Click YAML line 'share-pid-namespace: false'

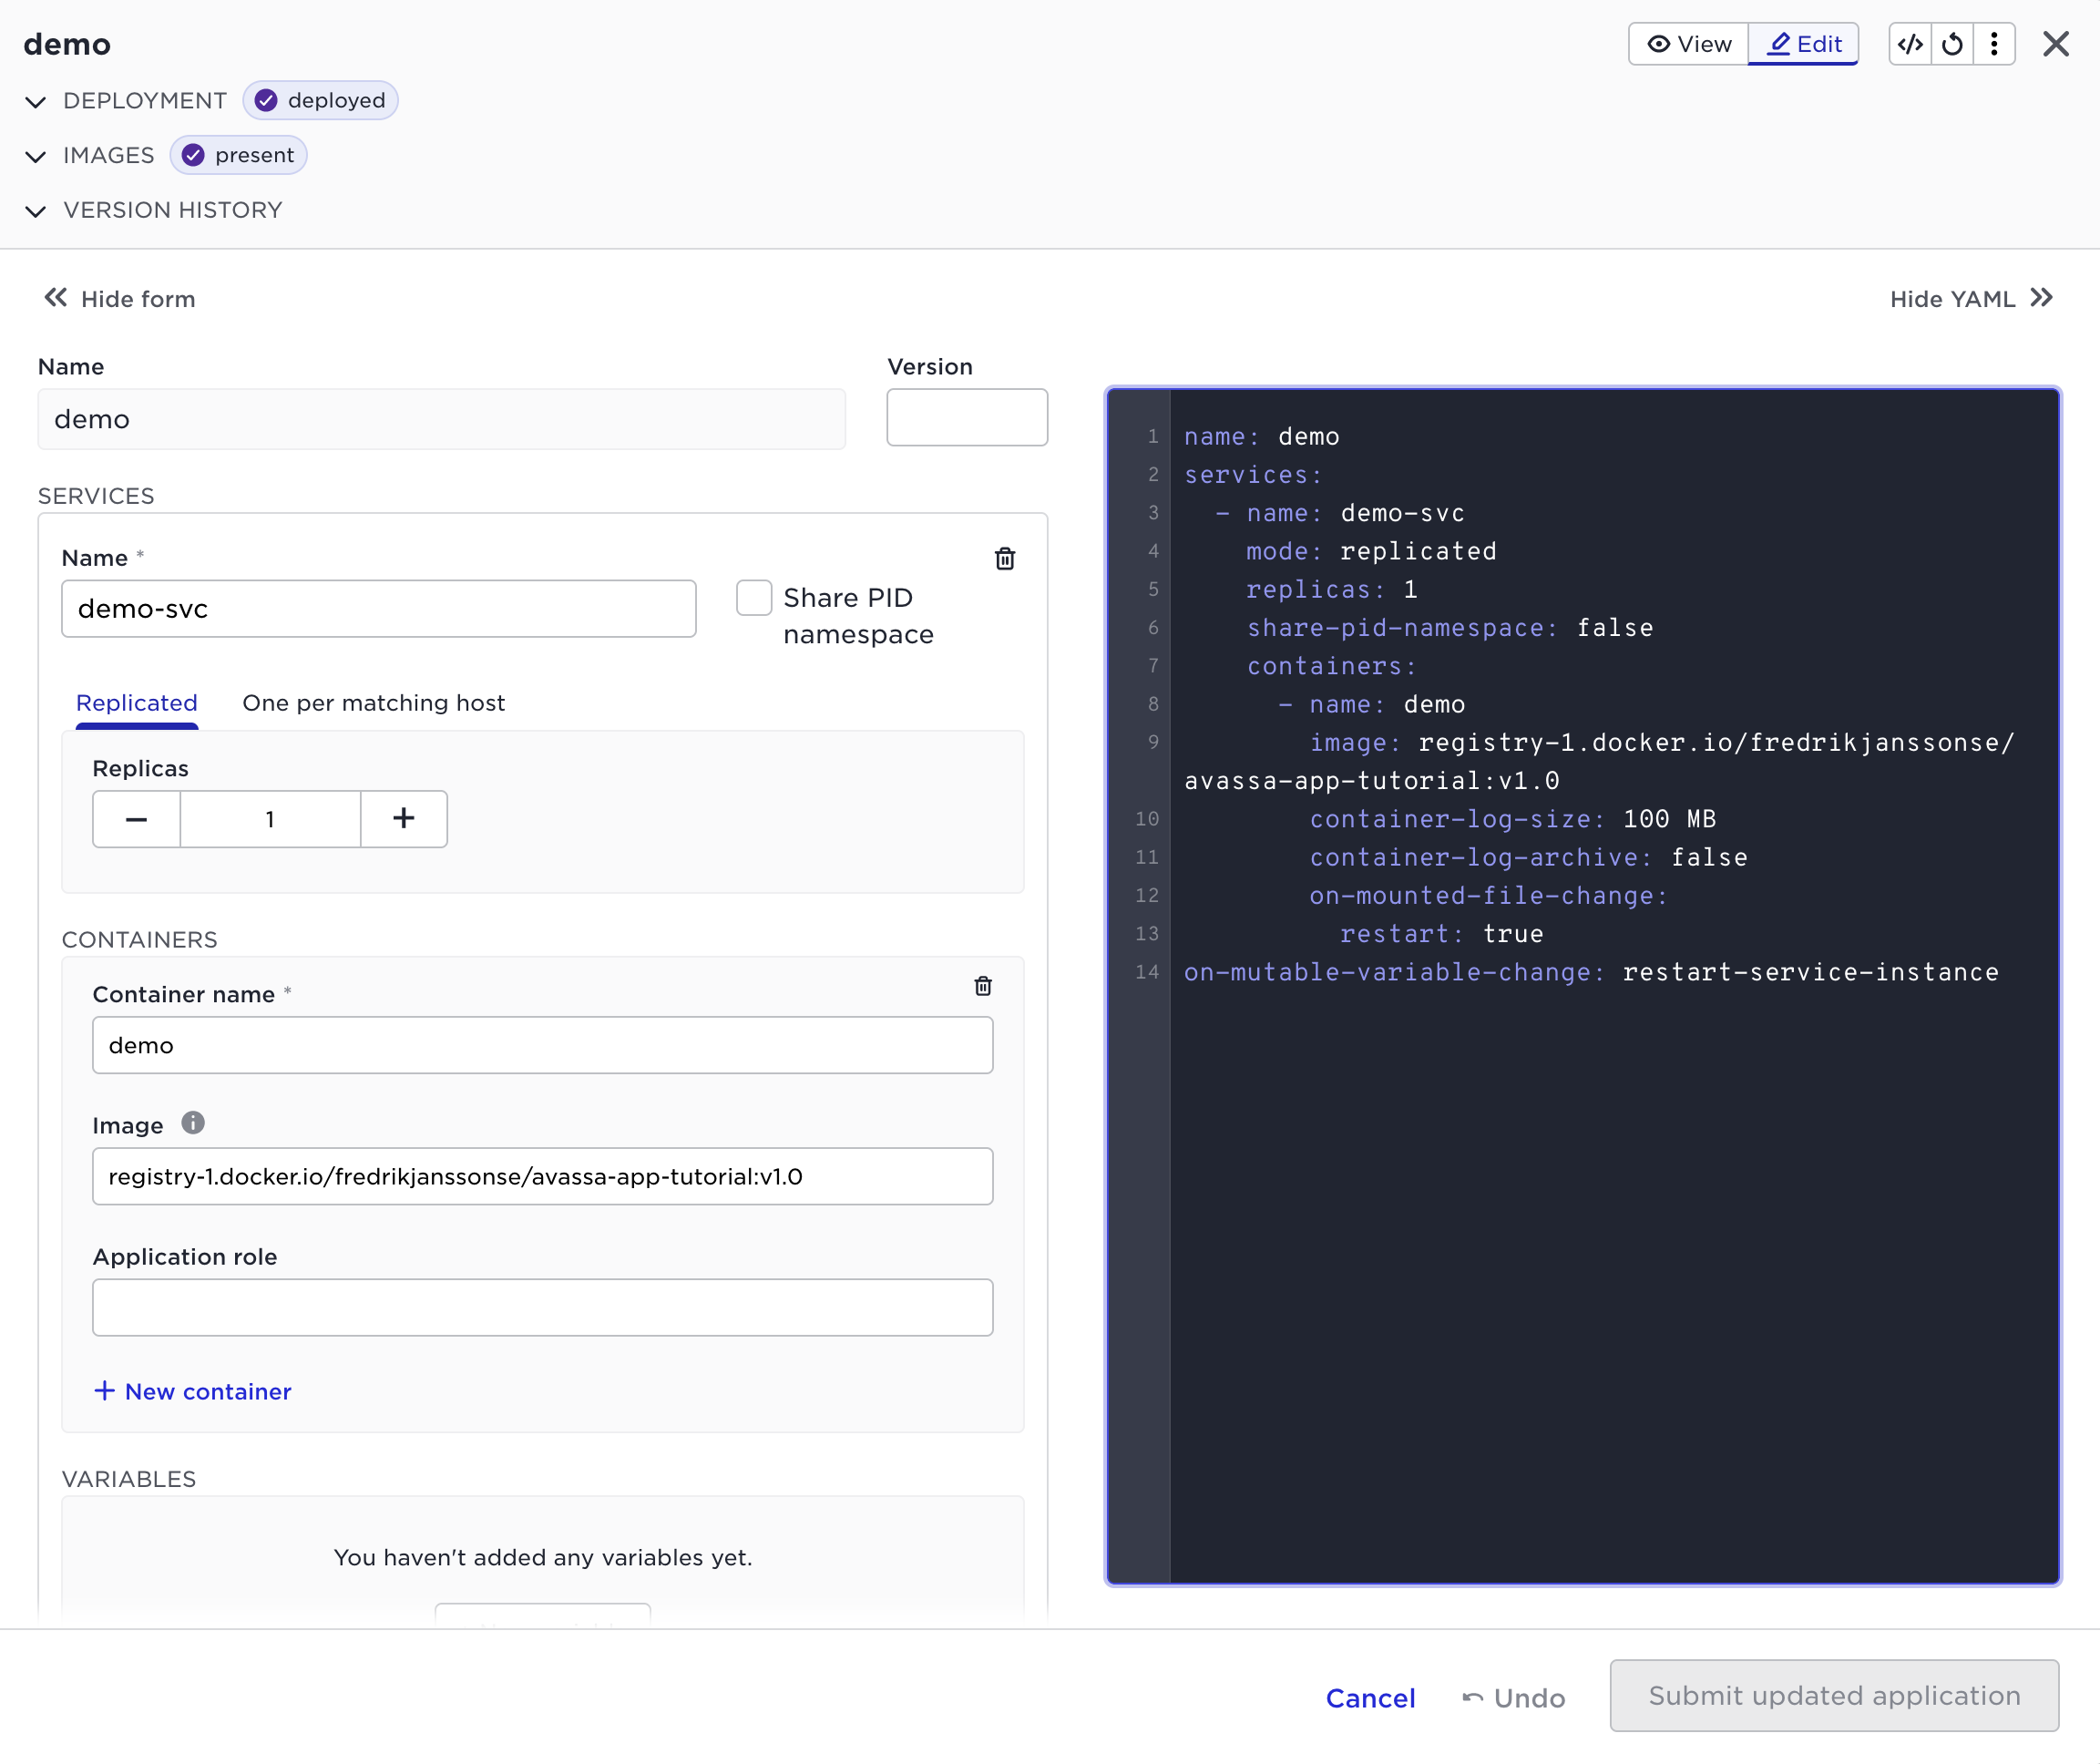pyautogui.click(x=1450, y=628)
